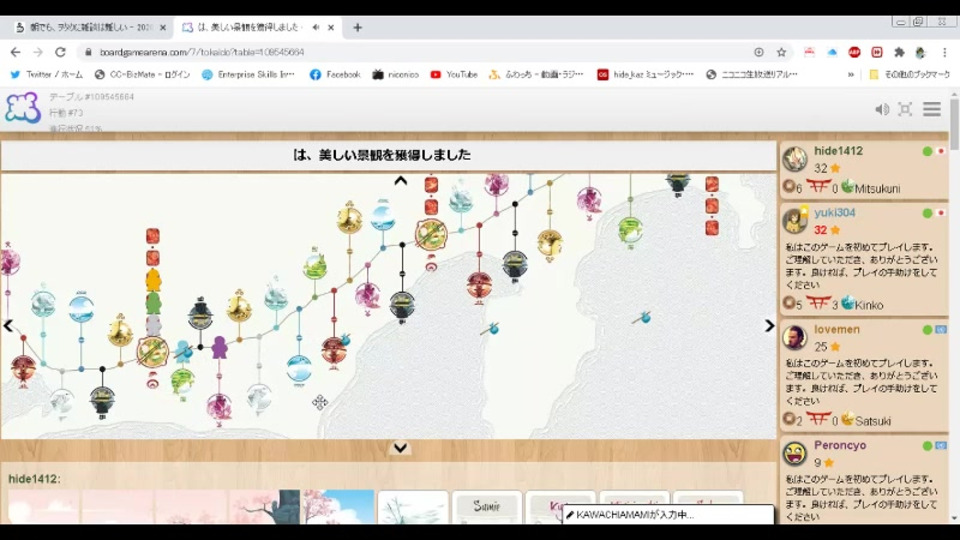Click yuki304's temple torii icon
The image size is (960, 540).
point(817,302)
